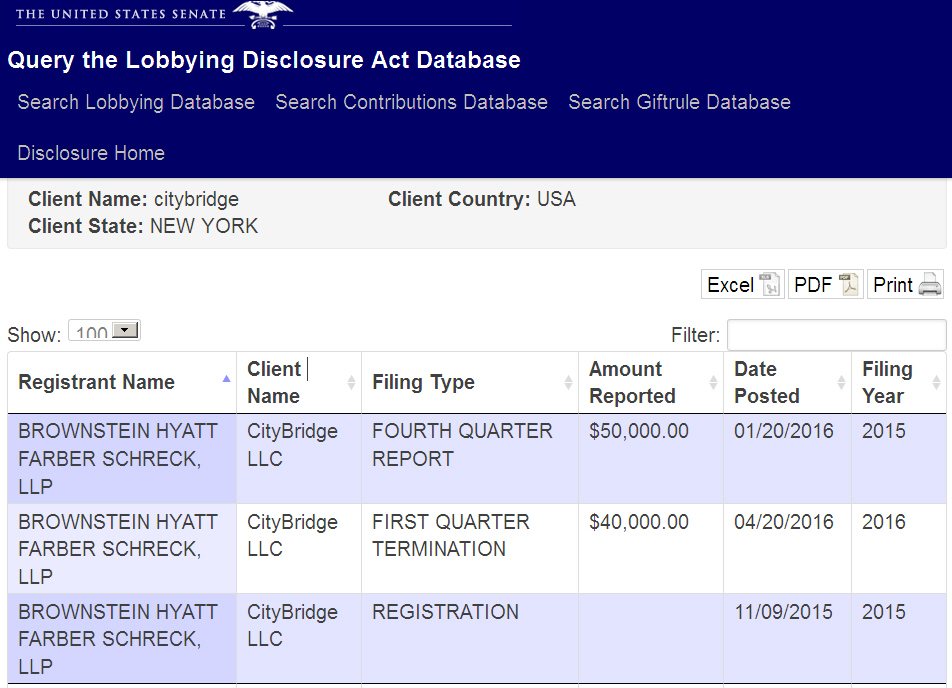Sort the Client Name column

[x=351, y=383]
